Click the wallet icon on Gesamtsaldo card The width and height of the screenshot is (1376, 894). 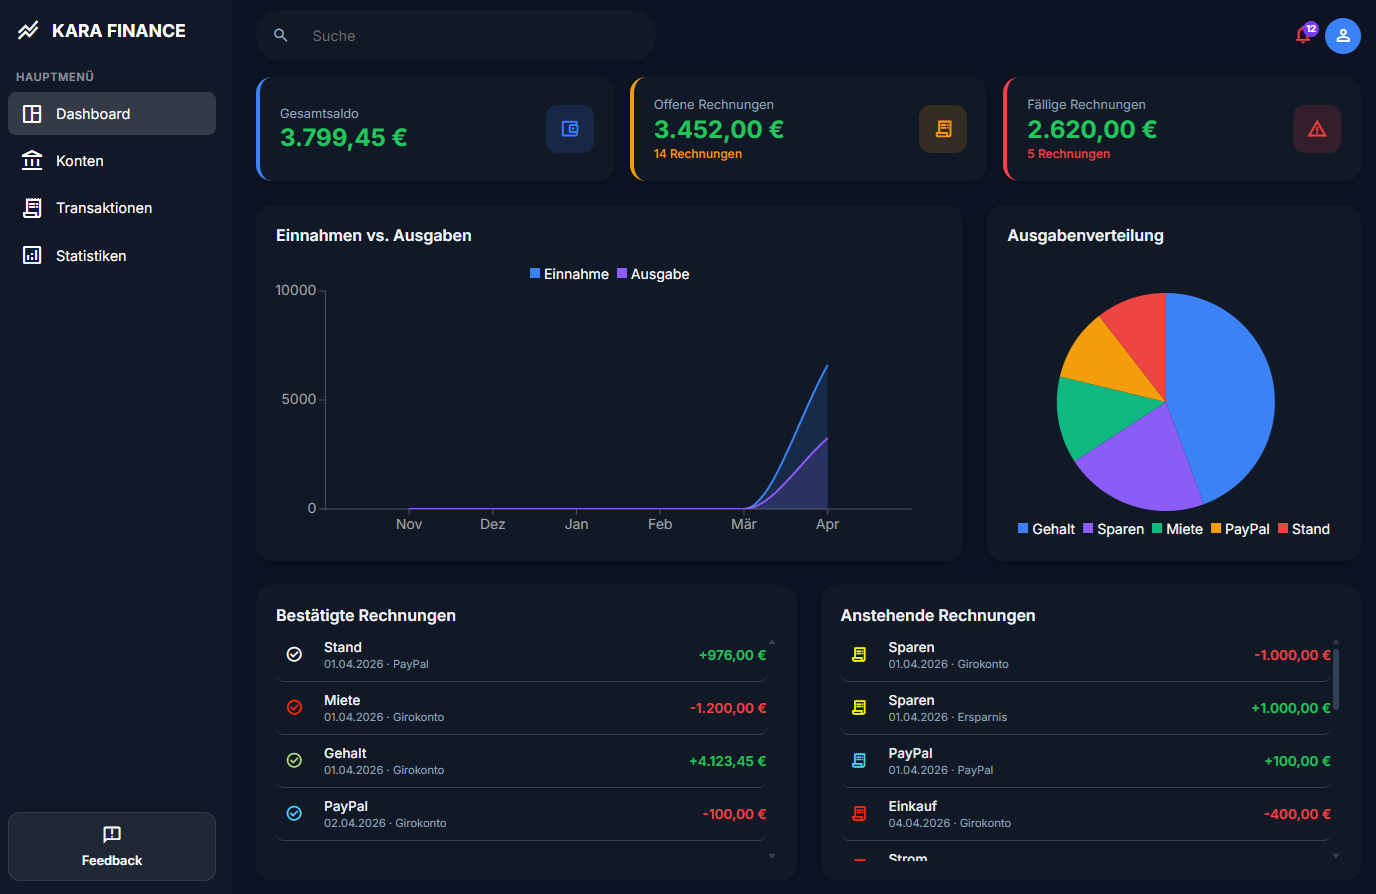569,129
